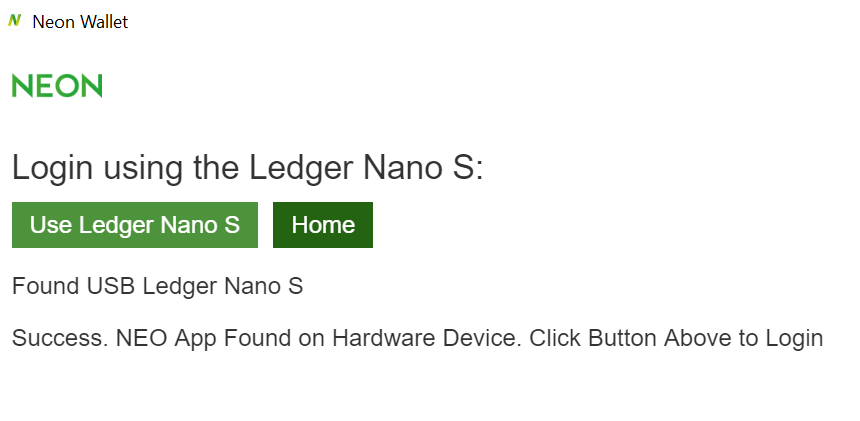Screen dimensions: 860x421
Task: Click the Neon Wallet title bar icon
Action: click(x=15, y=21)
